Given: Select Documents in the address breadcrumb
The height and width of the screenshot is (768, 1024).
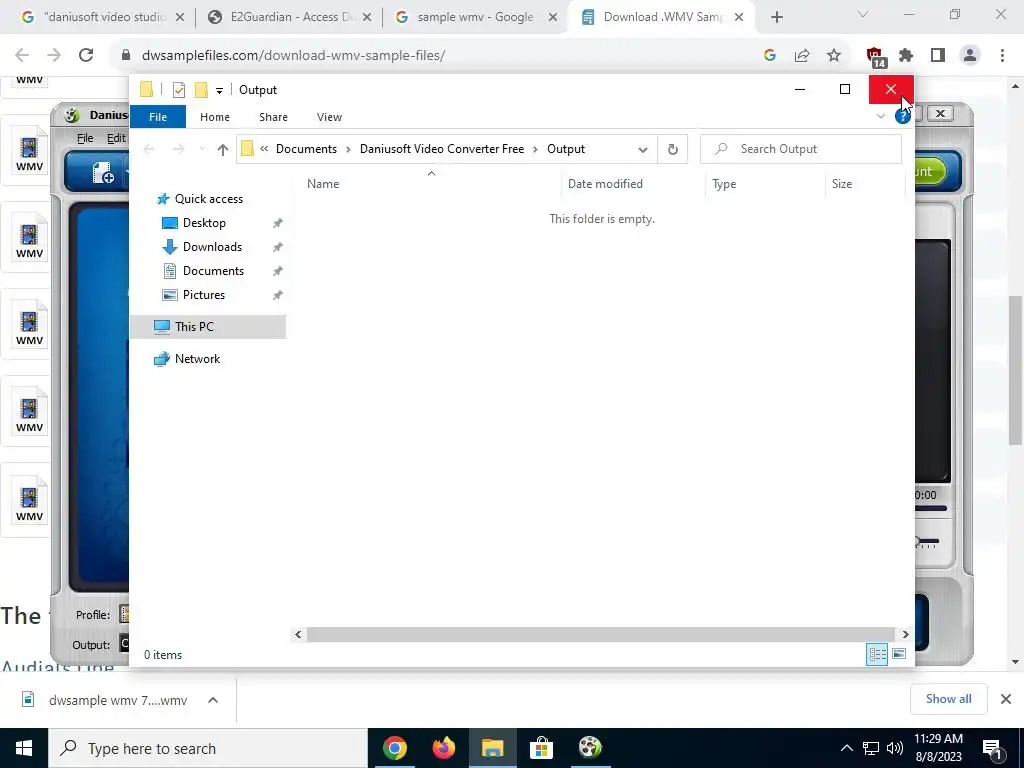Looking at the screenshot, I should (x=306, y=149).
